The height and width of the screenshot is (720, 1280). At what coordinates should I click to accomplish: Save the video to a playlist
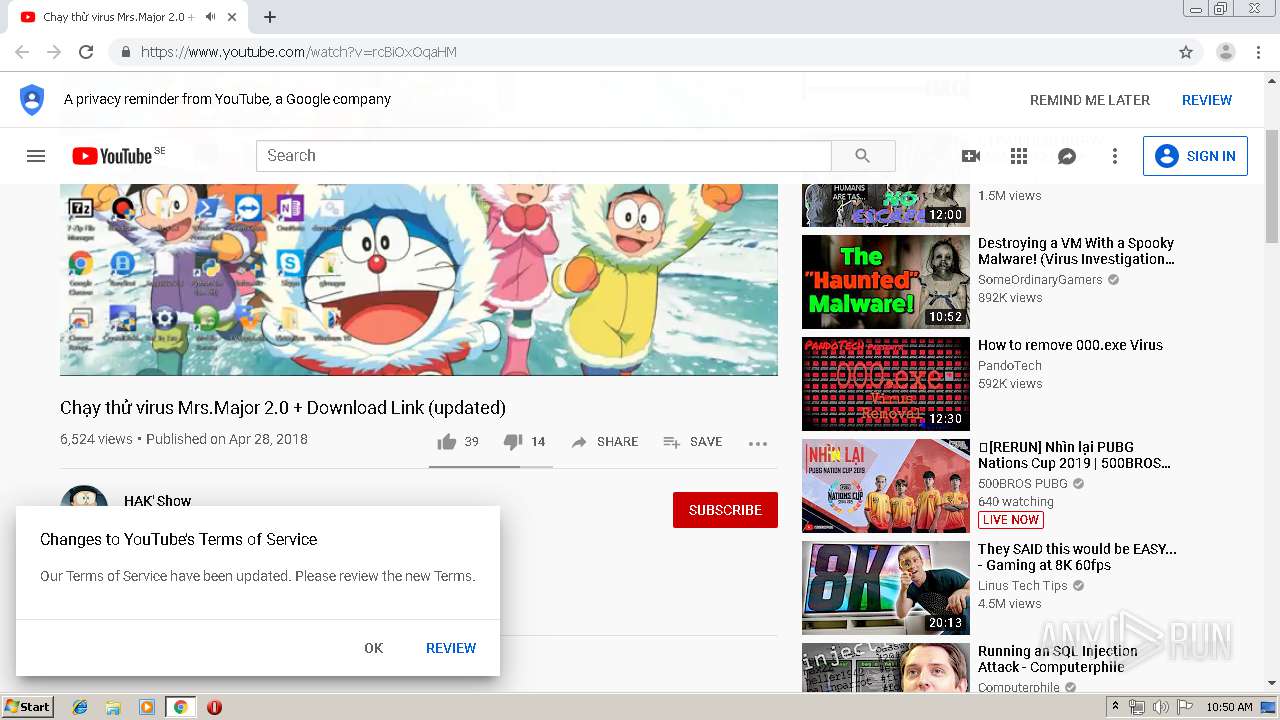coord(692,442)
